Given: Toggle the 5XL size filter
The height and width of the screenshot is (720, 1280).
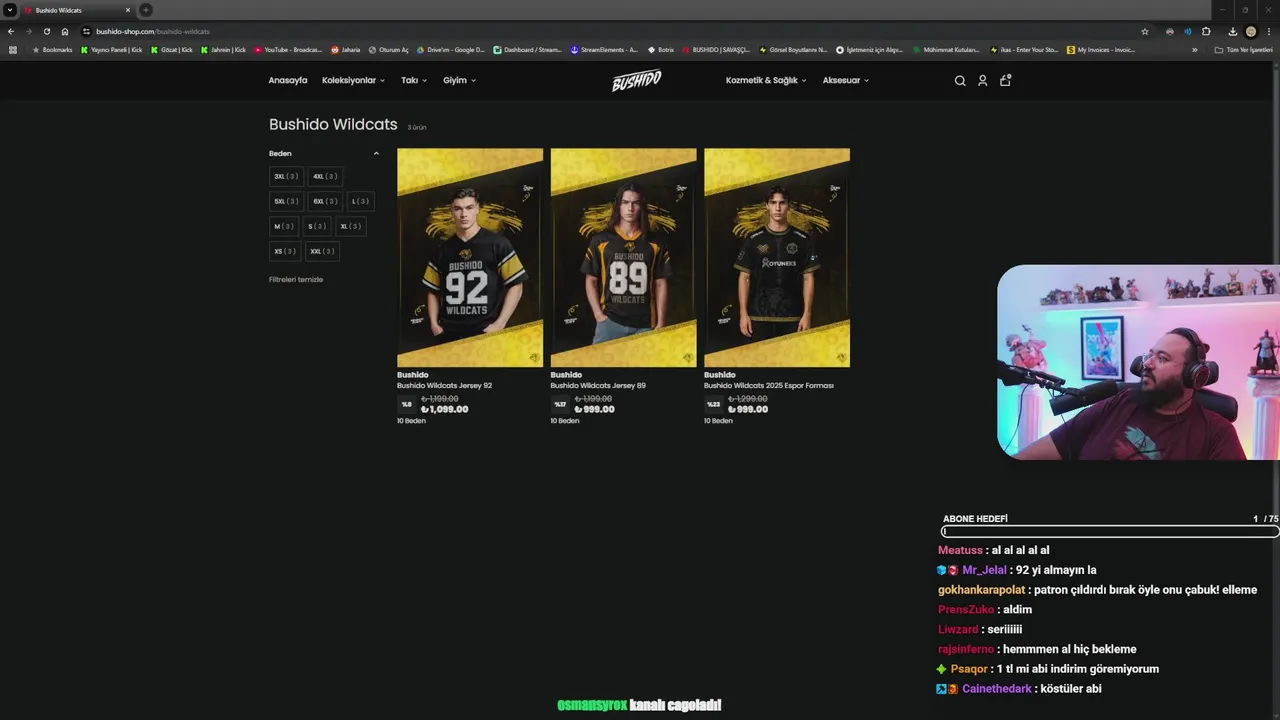Looking at the screenshot, I should 286,201.
